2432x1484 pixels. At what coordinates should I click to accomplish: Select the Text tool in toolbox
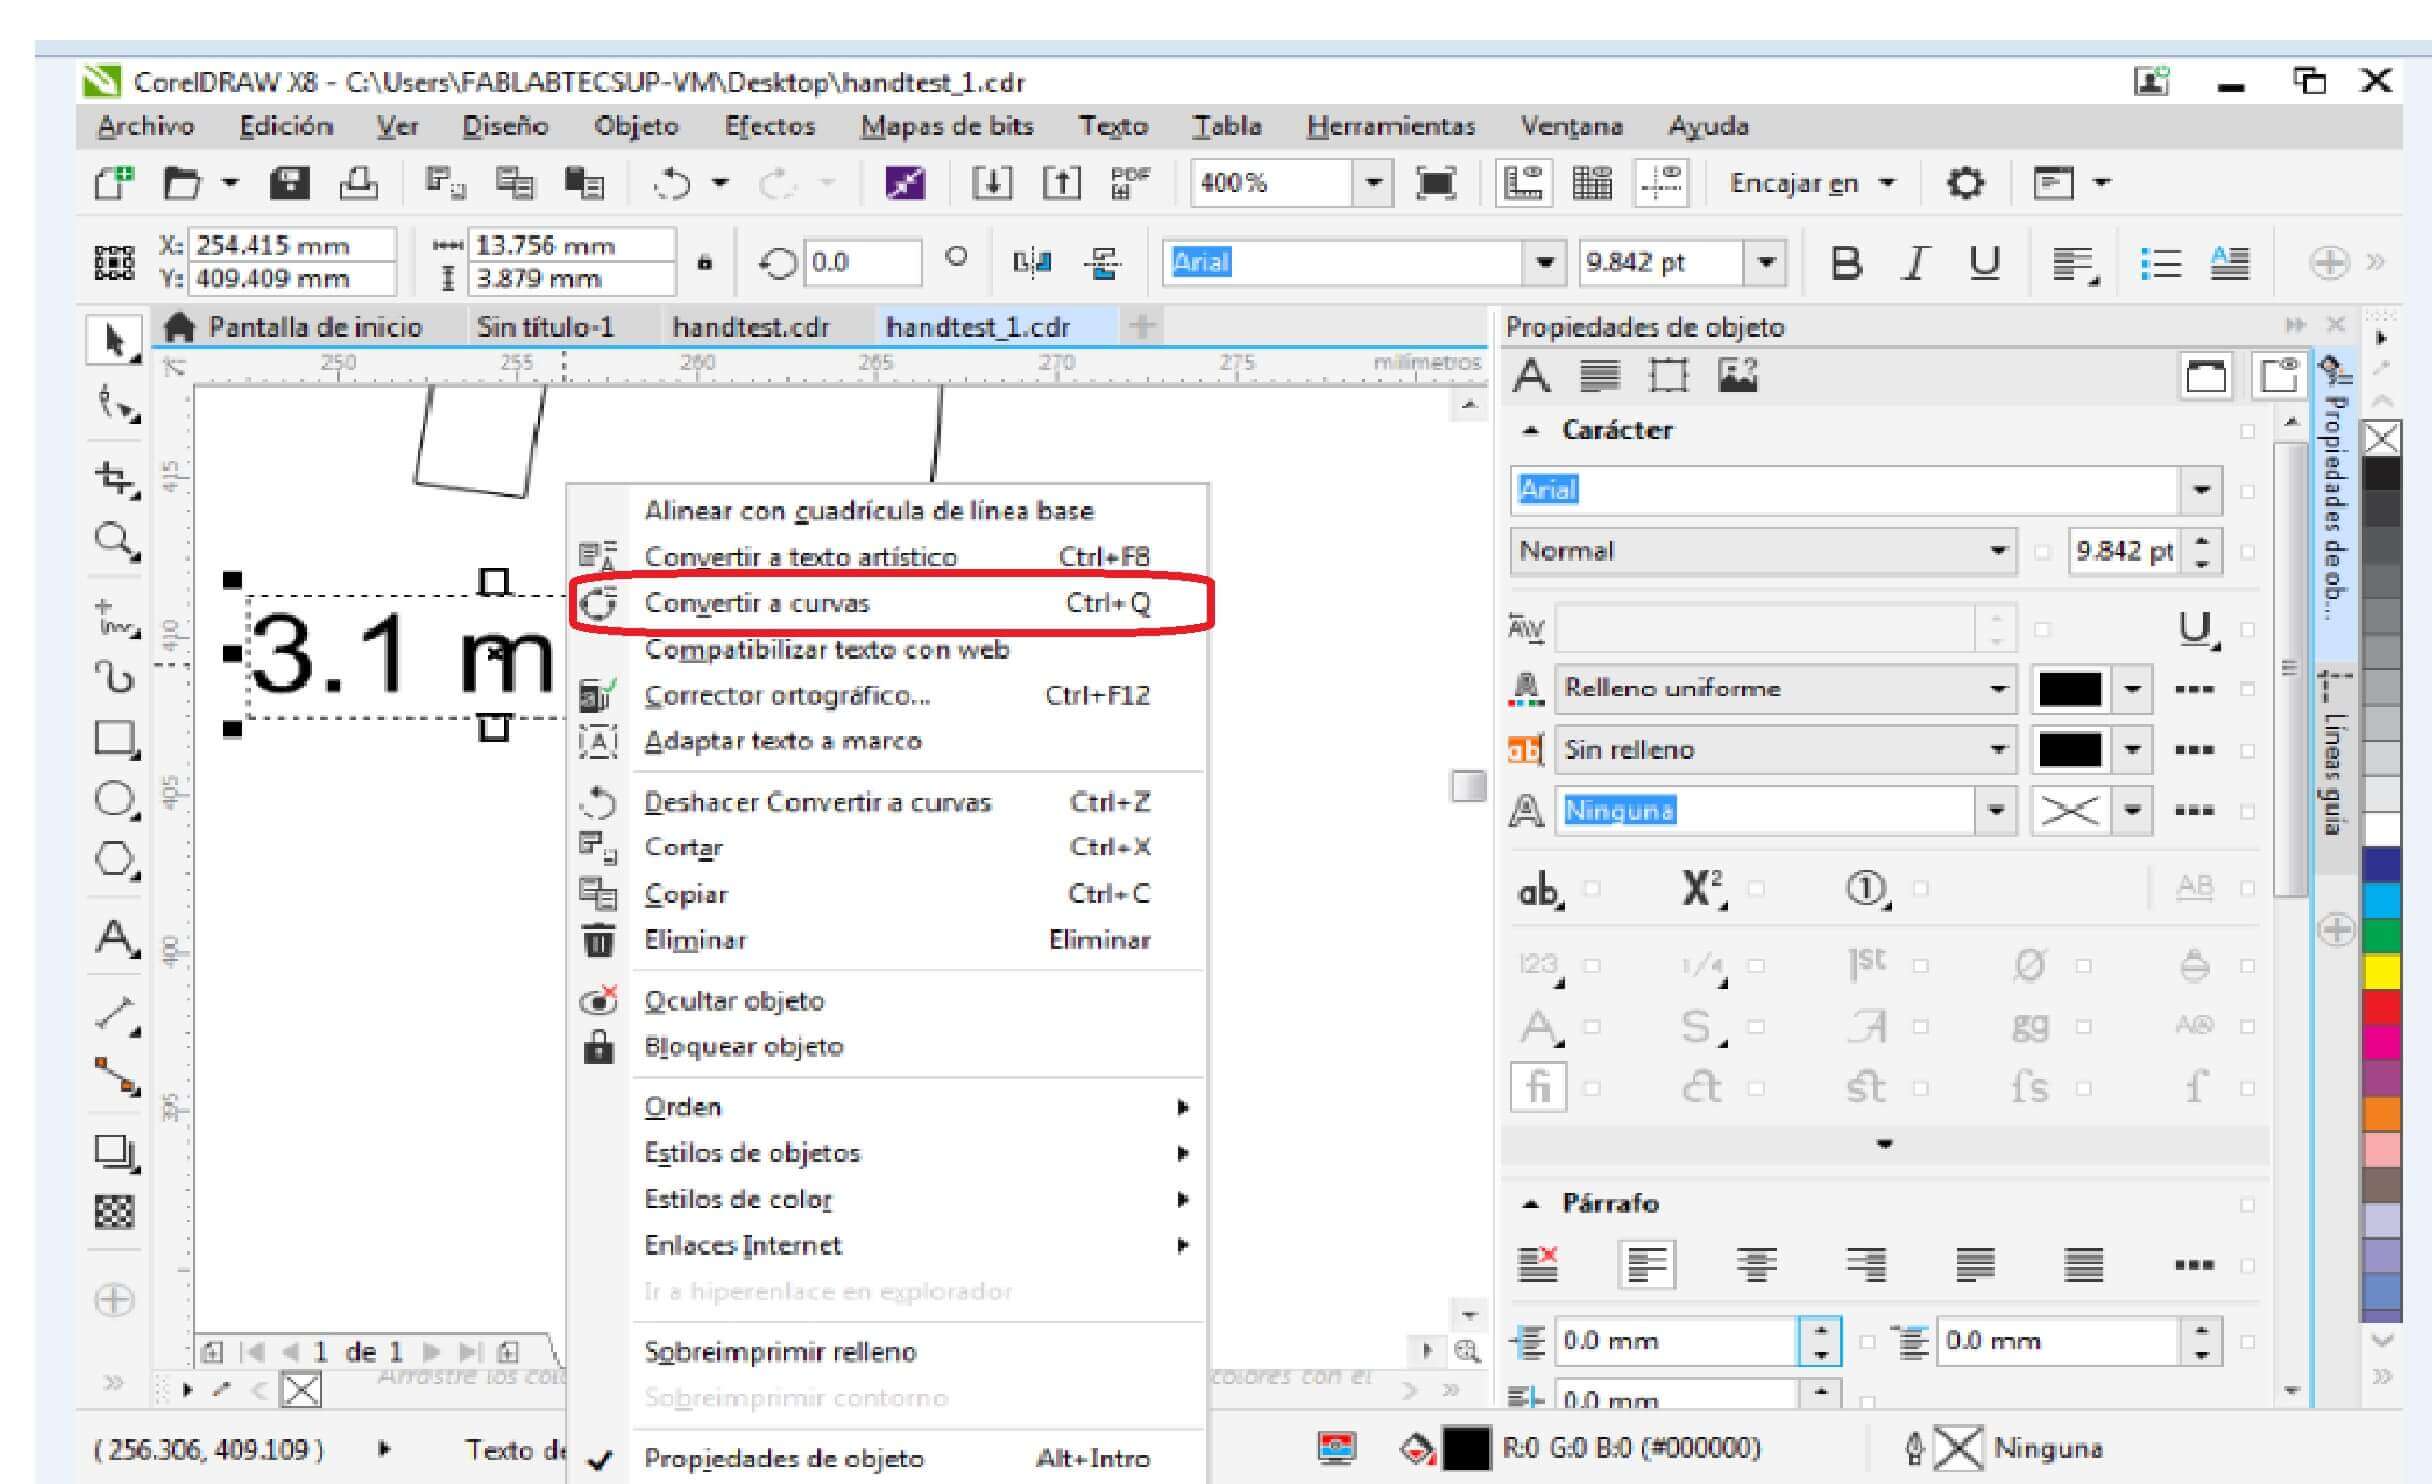pyautogui.click(x=116, y=938)
